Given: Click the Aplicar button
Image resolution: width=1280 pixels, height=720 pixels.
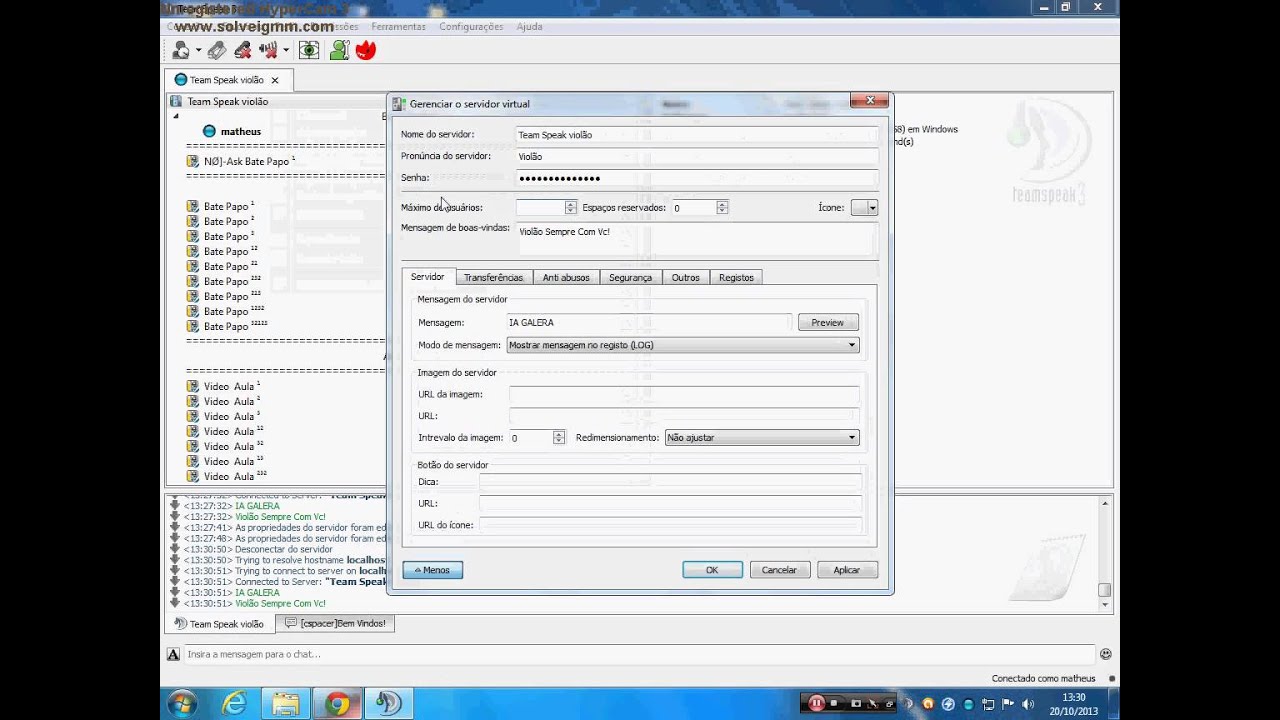Looking at the screenshot, I should [846, 570].
